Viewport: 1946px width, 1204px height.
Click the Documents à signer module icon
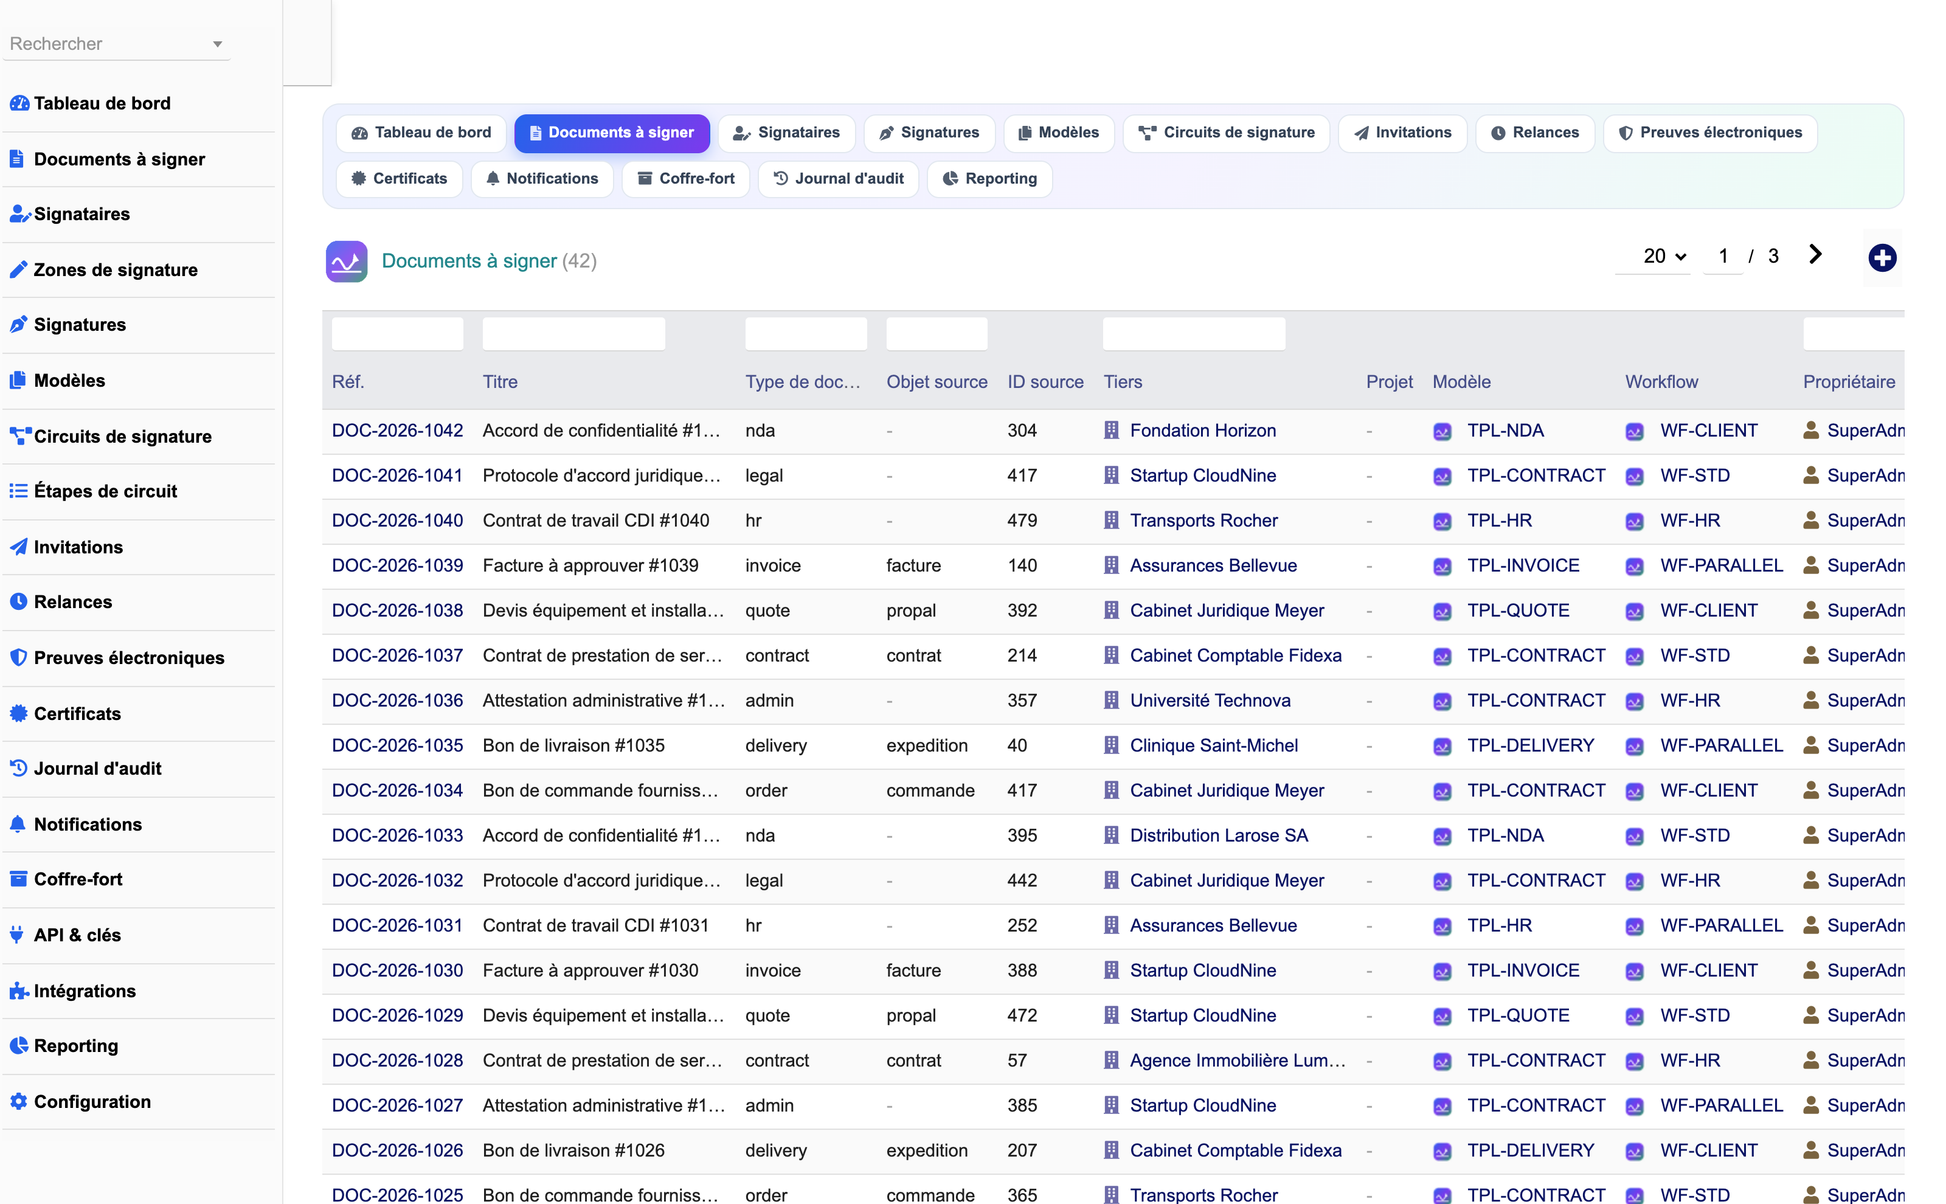pos(346,262)
